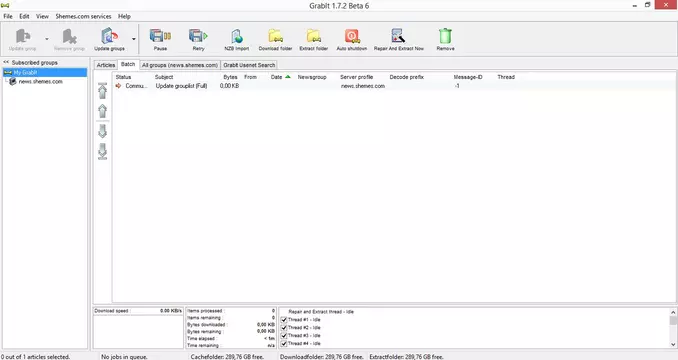
Task: Move item to top of batch queue
Action: coord(102,91)
